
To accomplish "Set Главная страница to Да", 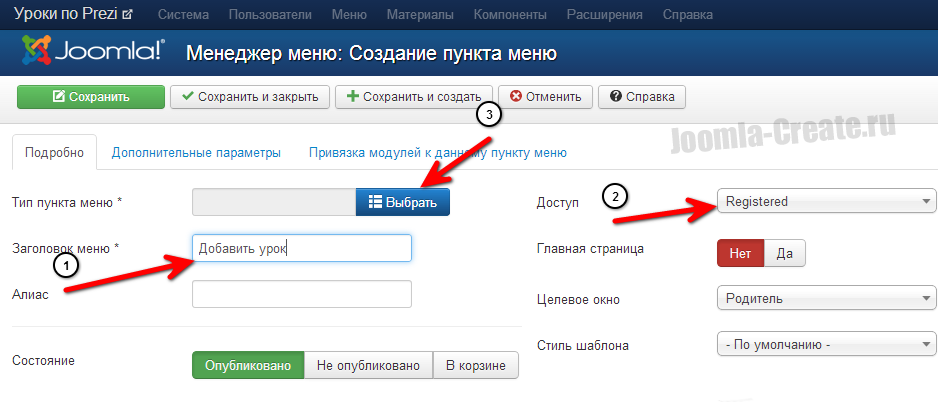I will [785, 253].
